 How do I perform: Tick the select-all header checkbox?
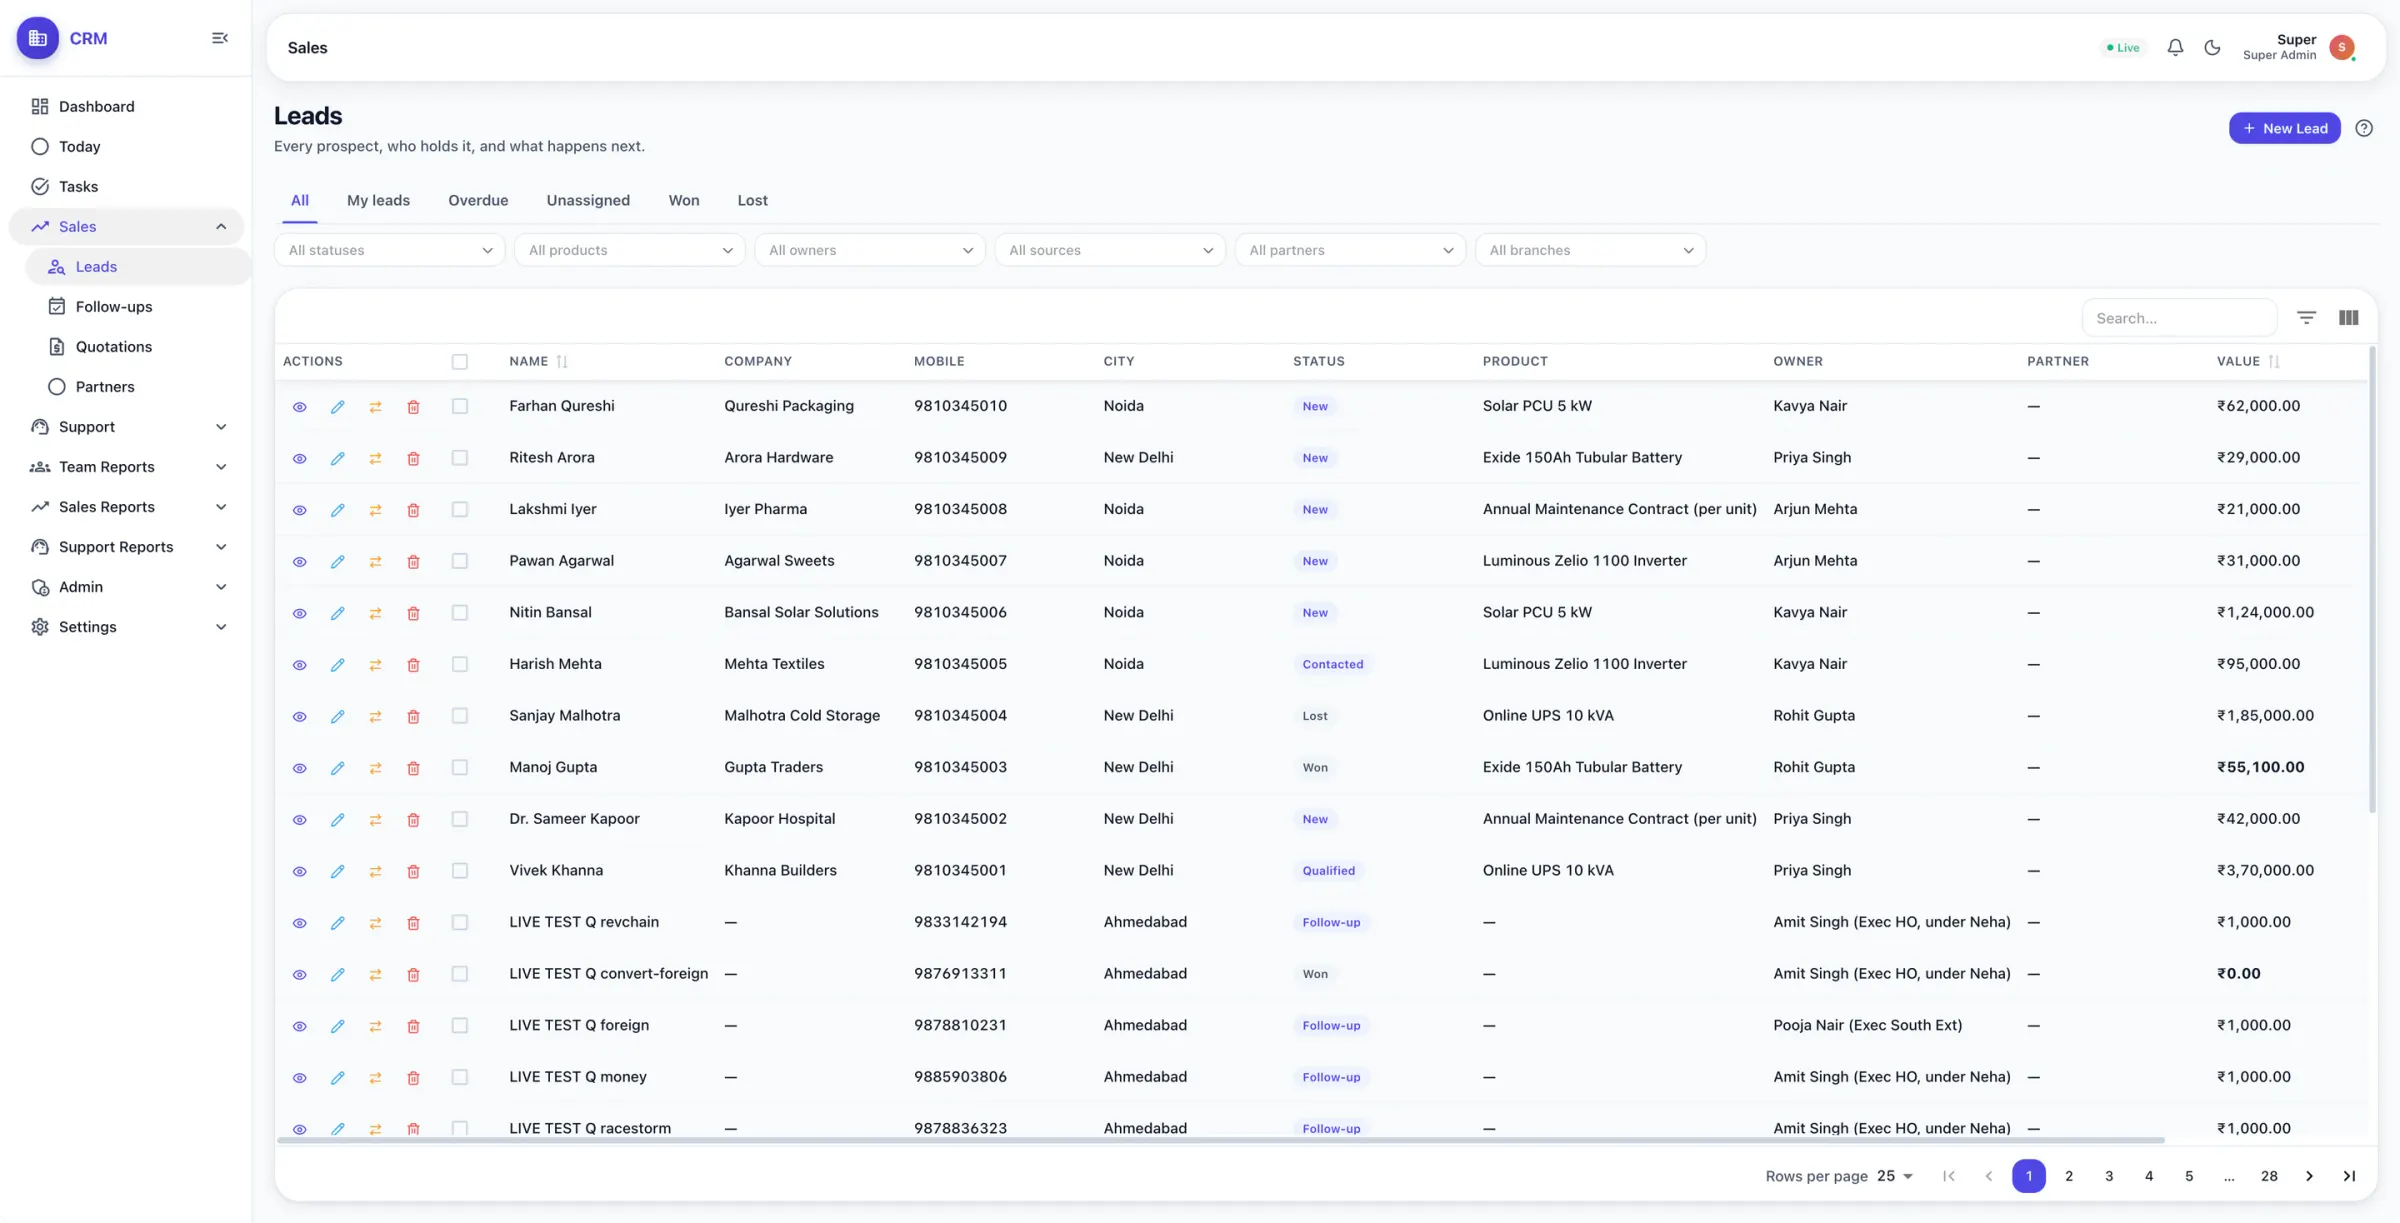point(460,362)
